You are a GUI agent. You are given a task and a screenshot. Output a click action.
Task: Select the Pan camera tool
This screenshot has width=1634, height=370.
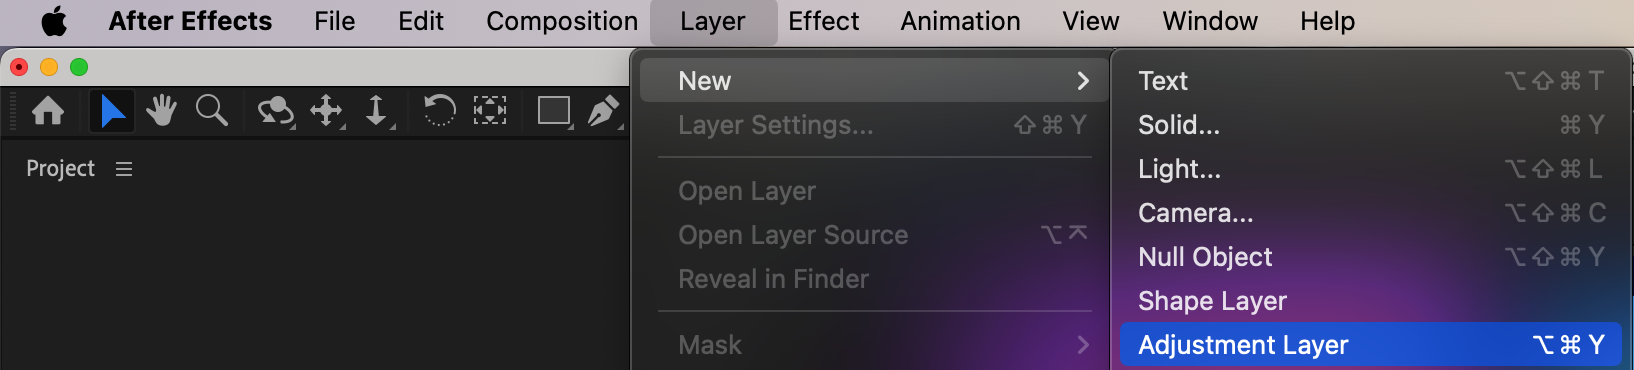[327, 111]
